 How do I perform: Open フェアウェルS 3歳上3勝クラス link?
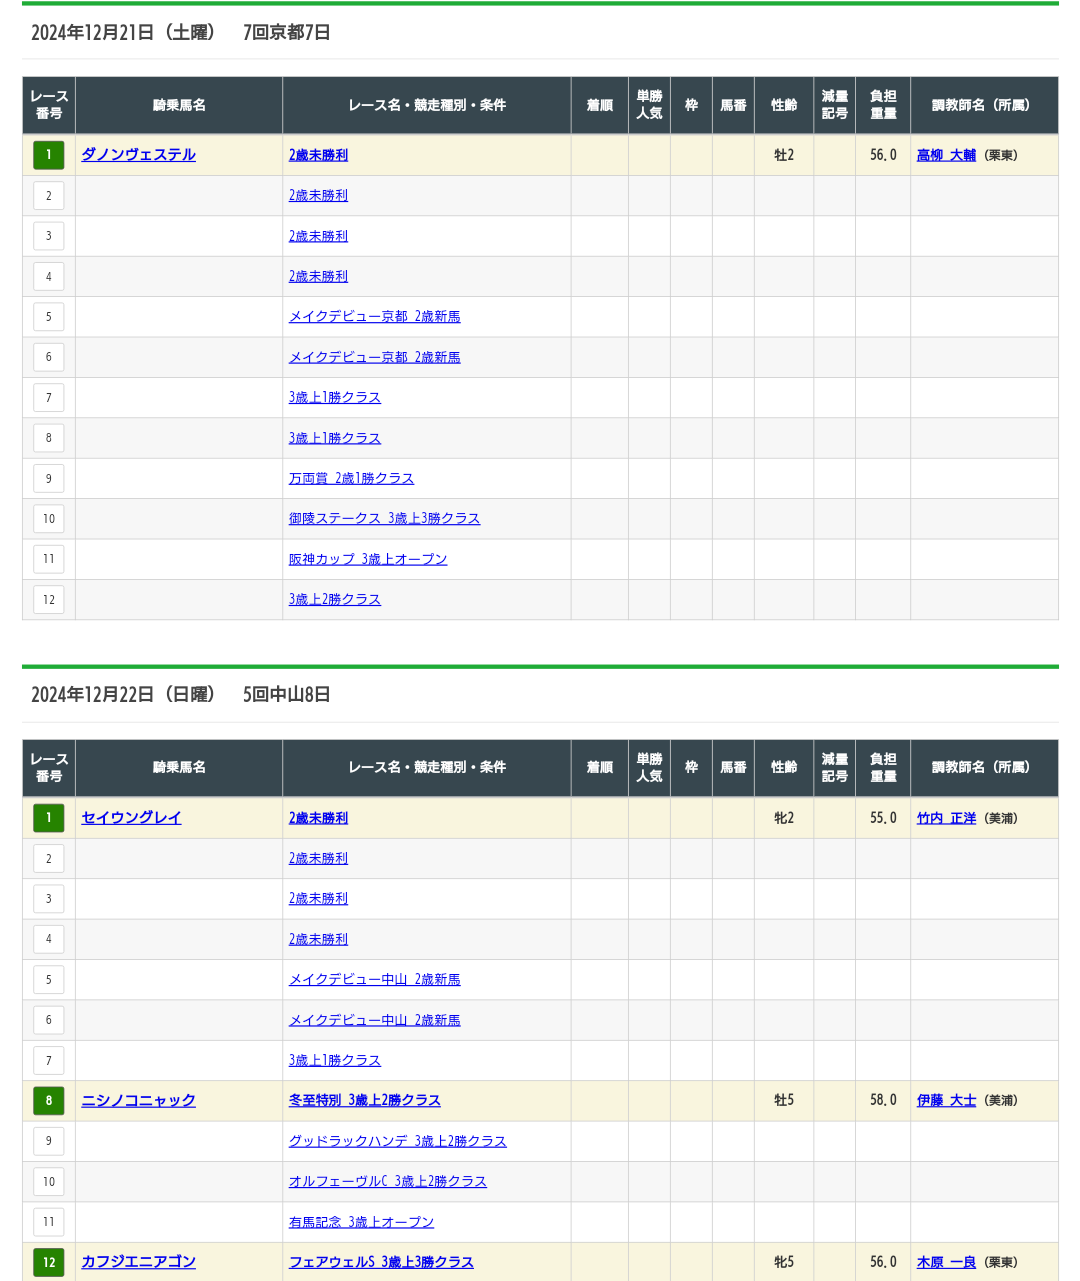tap(381, 1262)
